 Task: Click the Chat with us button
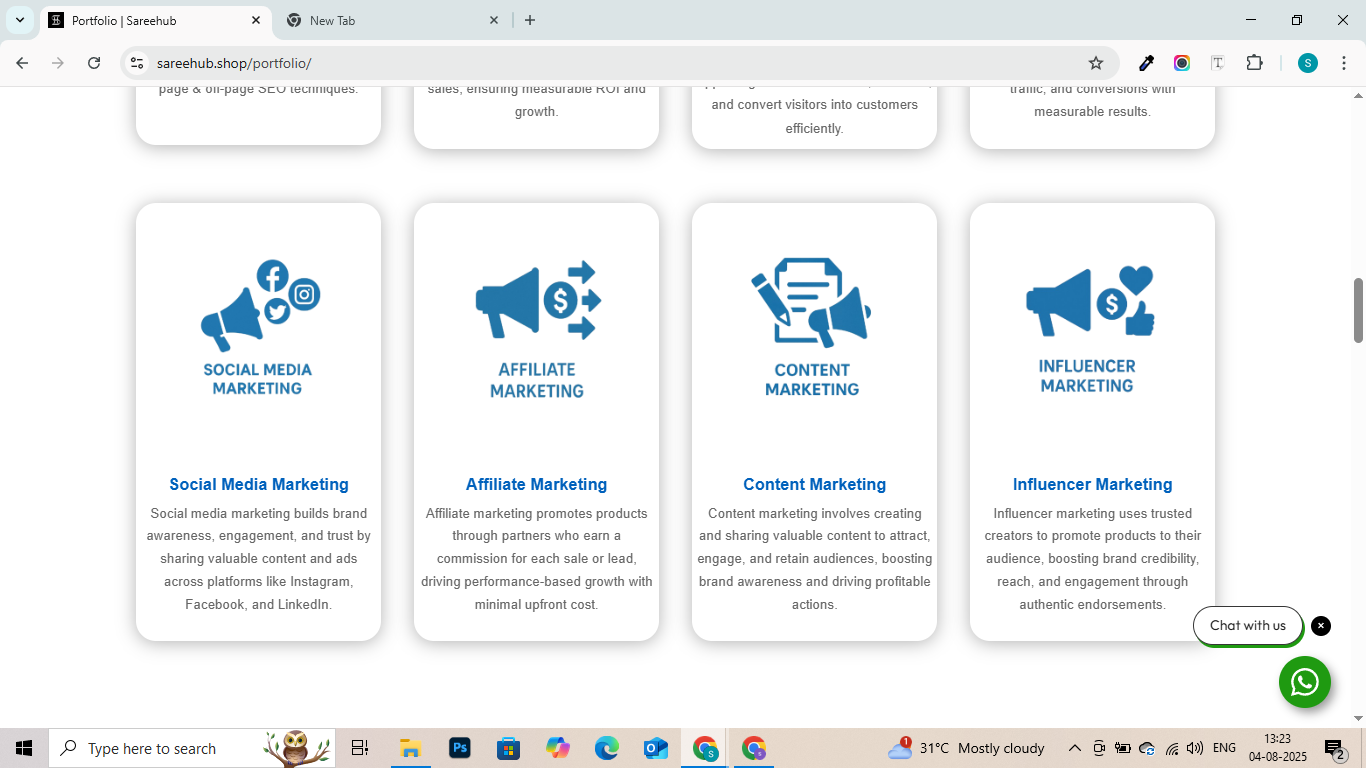1247,626
